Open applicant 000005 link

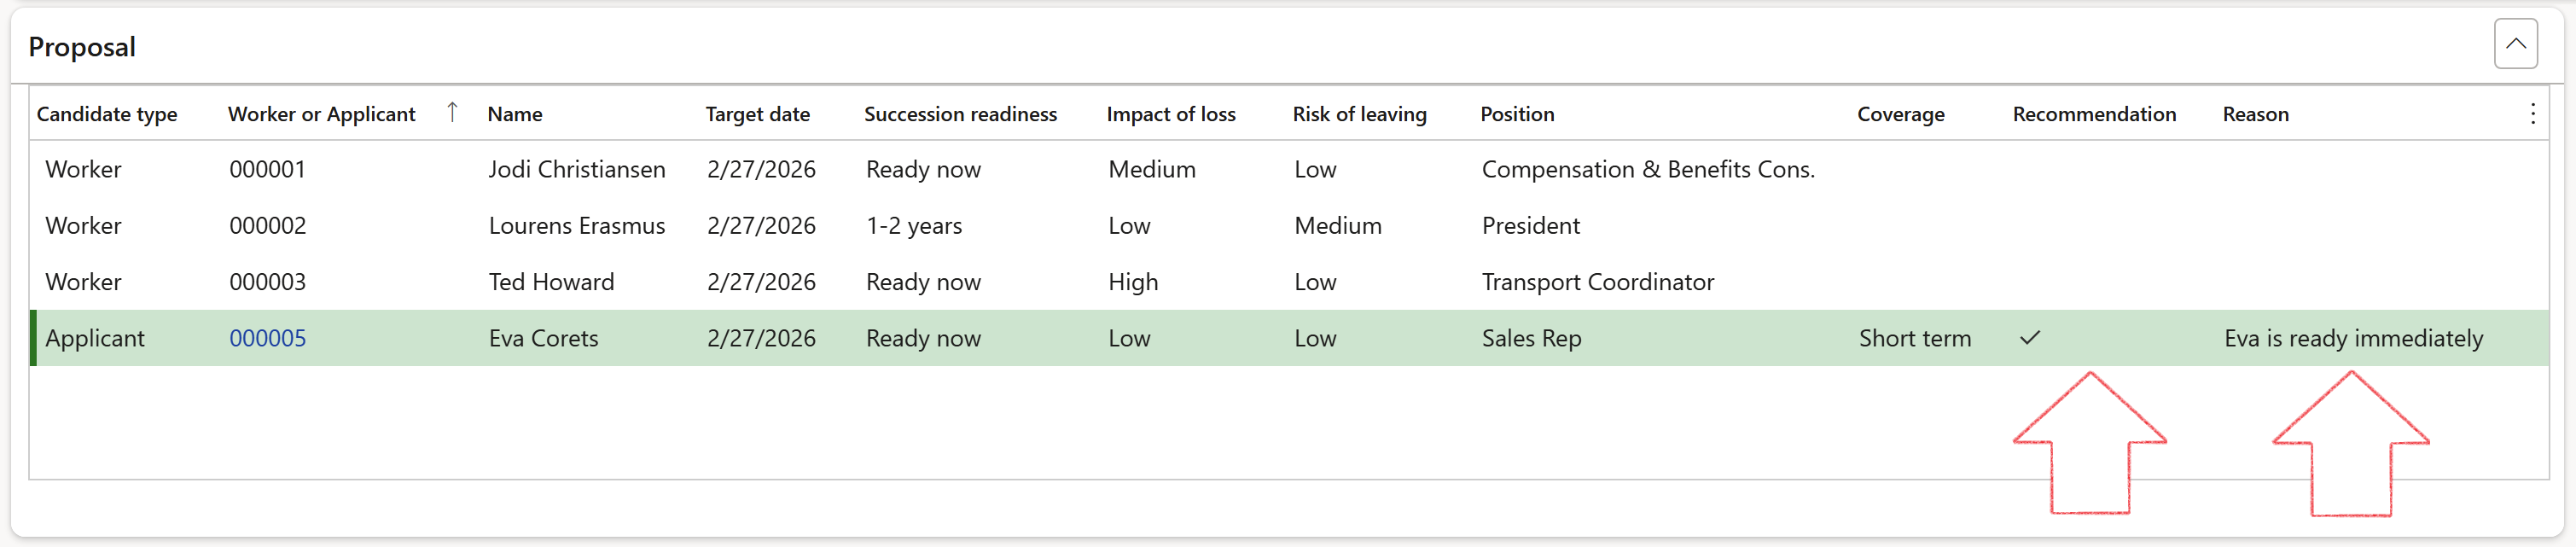pyautogui.click(x=267, y=338)
